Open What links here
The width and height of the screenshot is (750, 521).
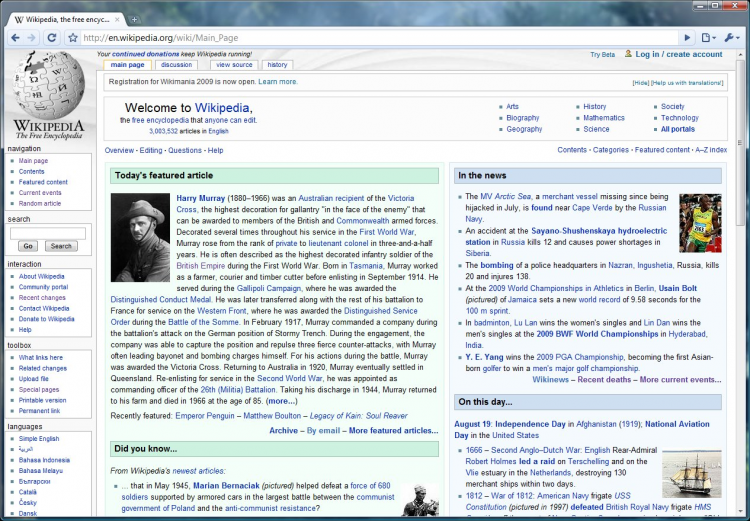point(41,357)
